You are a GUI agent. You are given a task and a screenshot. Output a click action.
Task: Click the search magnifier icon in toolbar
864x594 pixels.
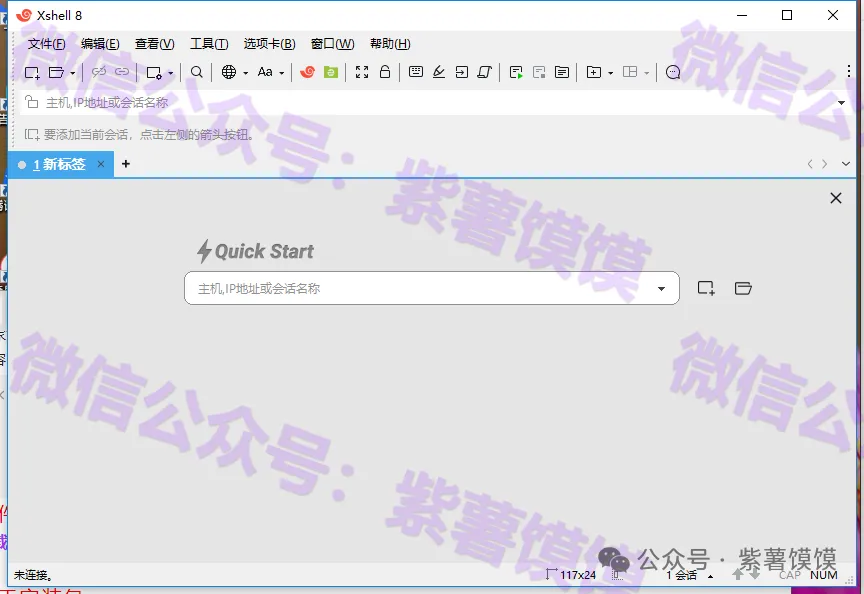coord(197,72)
